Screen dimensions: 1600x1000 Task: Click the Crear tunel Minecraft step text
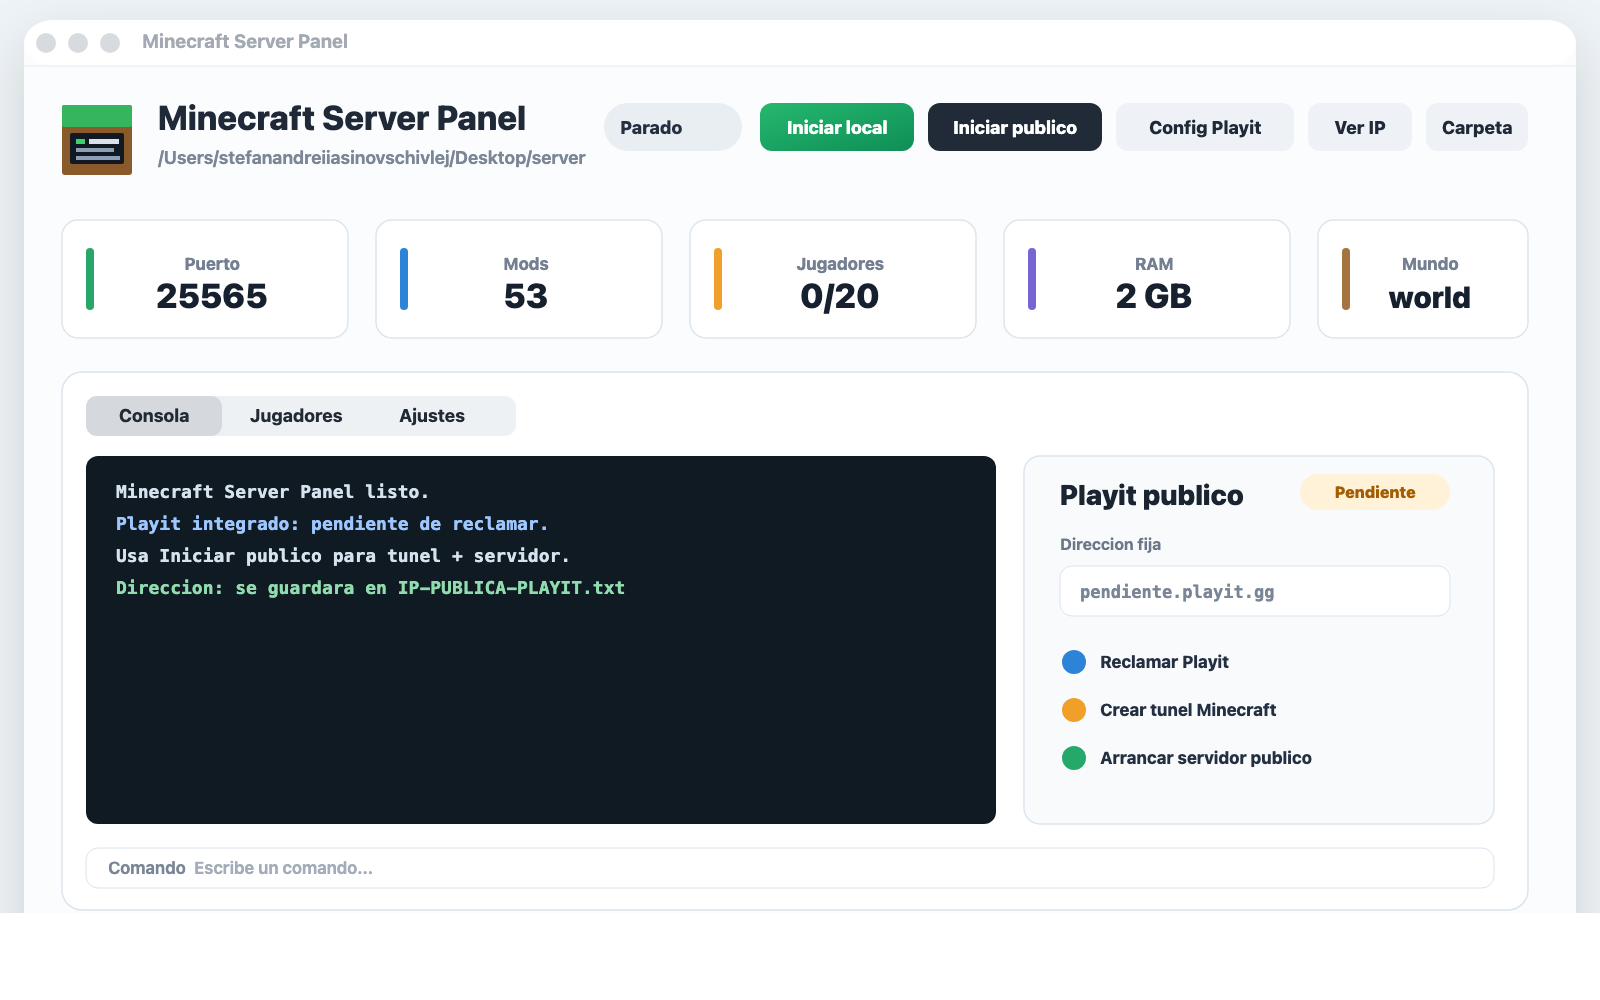(1188, 710)
